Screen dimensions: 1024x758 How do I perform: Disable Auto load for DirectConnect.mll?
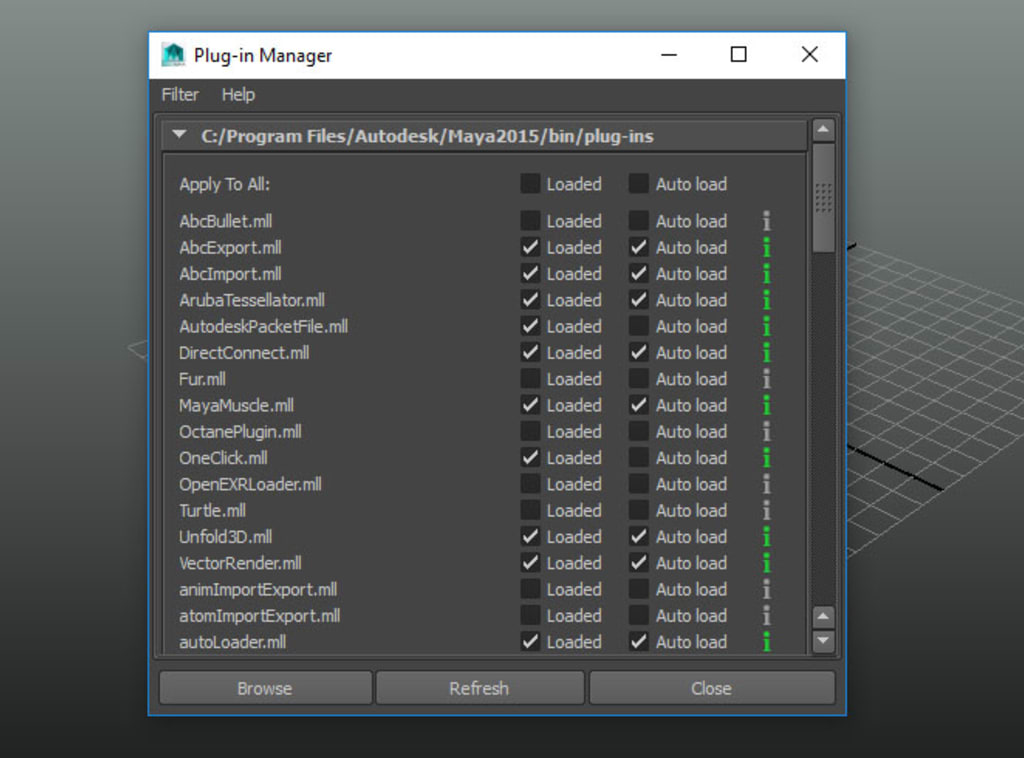638,352
